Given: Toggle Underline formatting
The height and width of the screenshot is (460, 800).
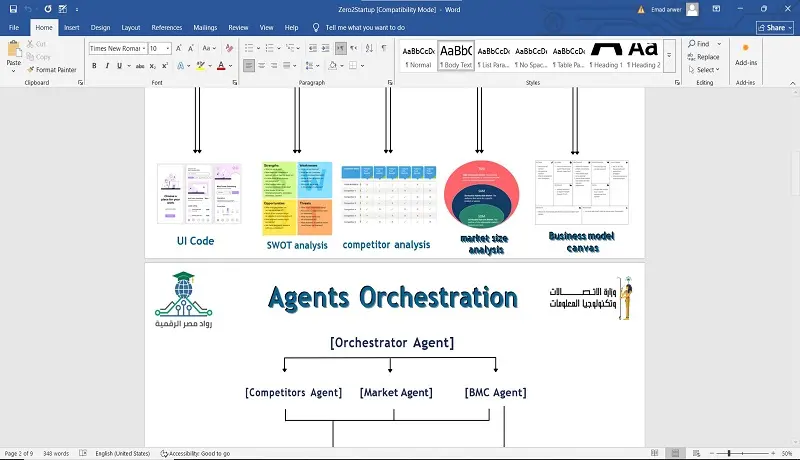Looking at the screenshot, I should click(119, 66).
